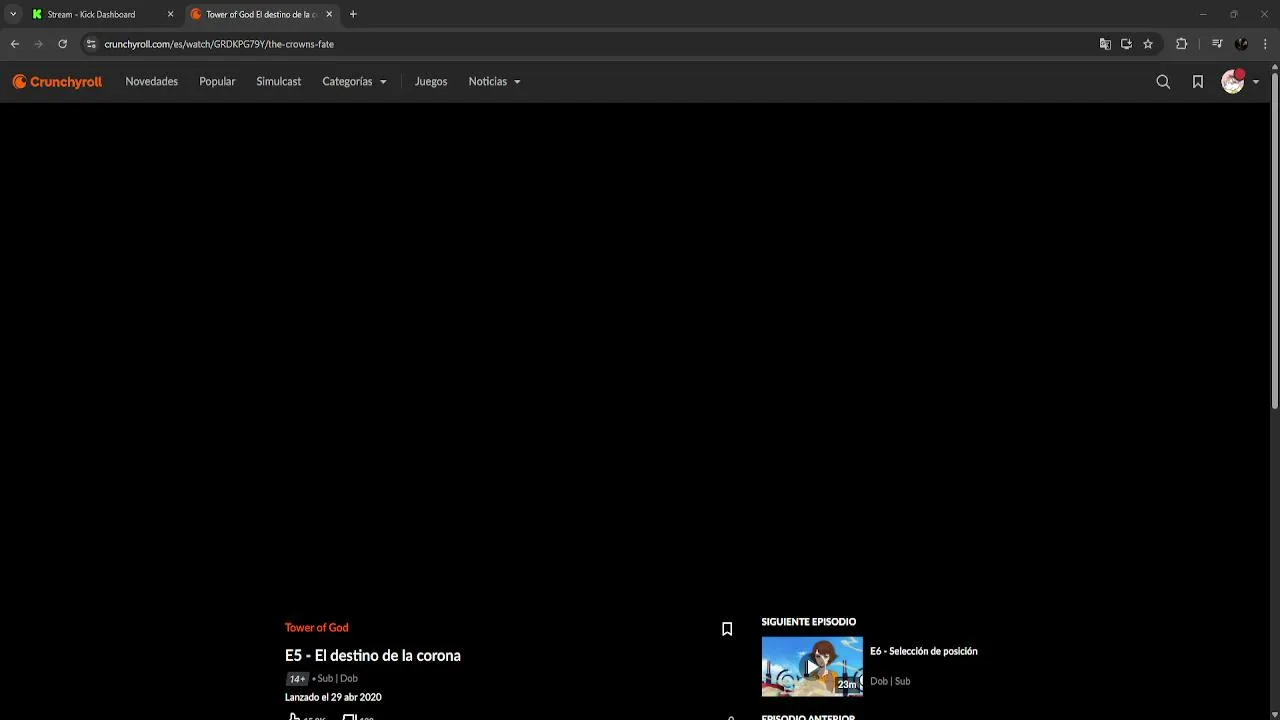Open the Chrome profile avatar
The width and height of the screenshot is (1280, 720).
point(1241,44)
